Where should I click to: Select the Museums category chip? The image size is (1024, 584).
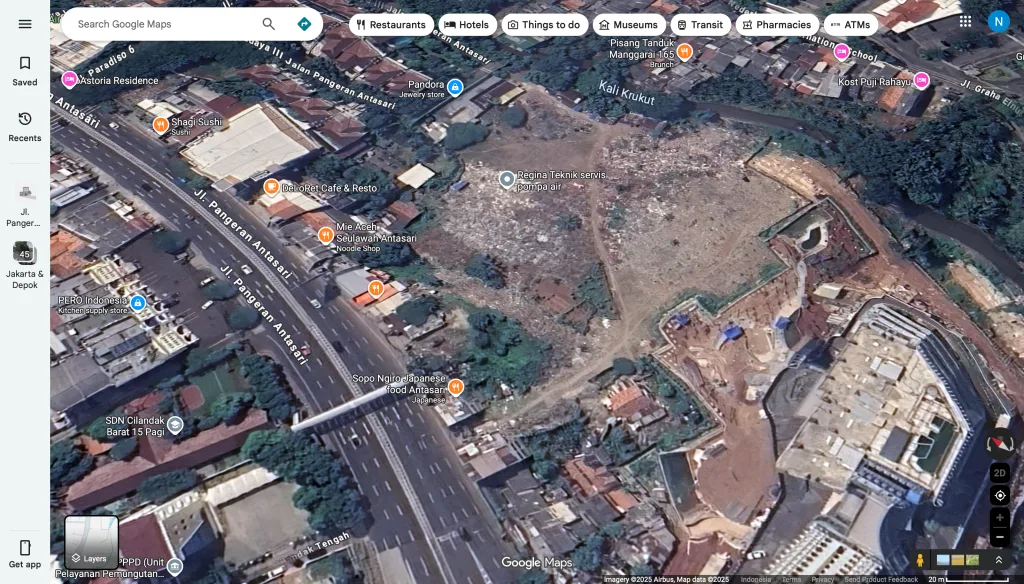[628, 24]
